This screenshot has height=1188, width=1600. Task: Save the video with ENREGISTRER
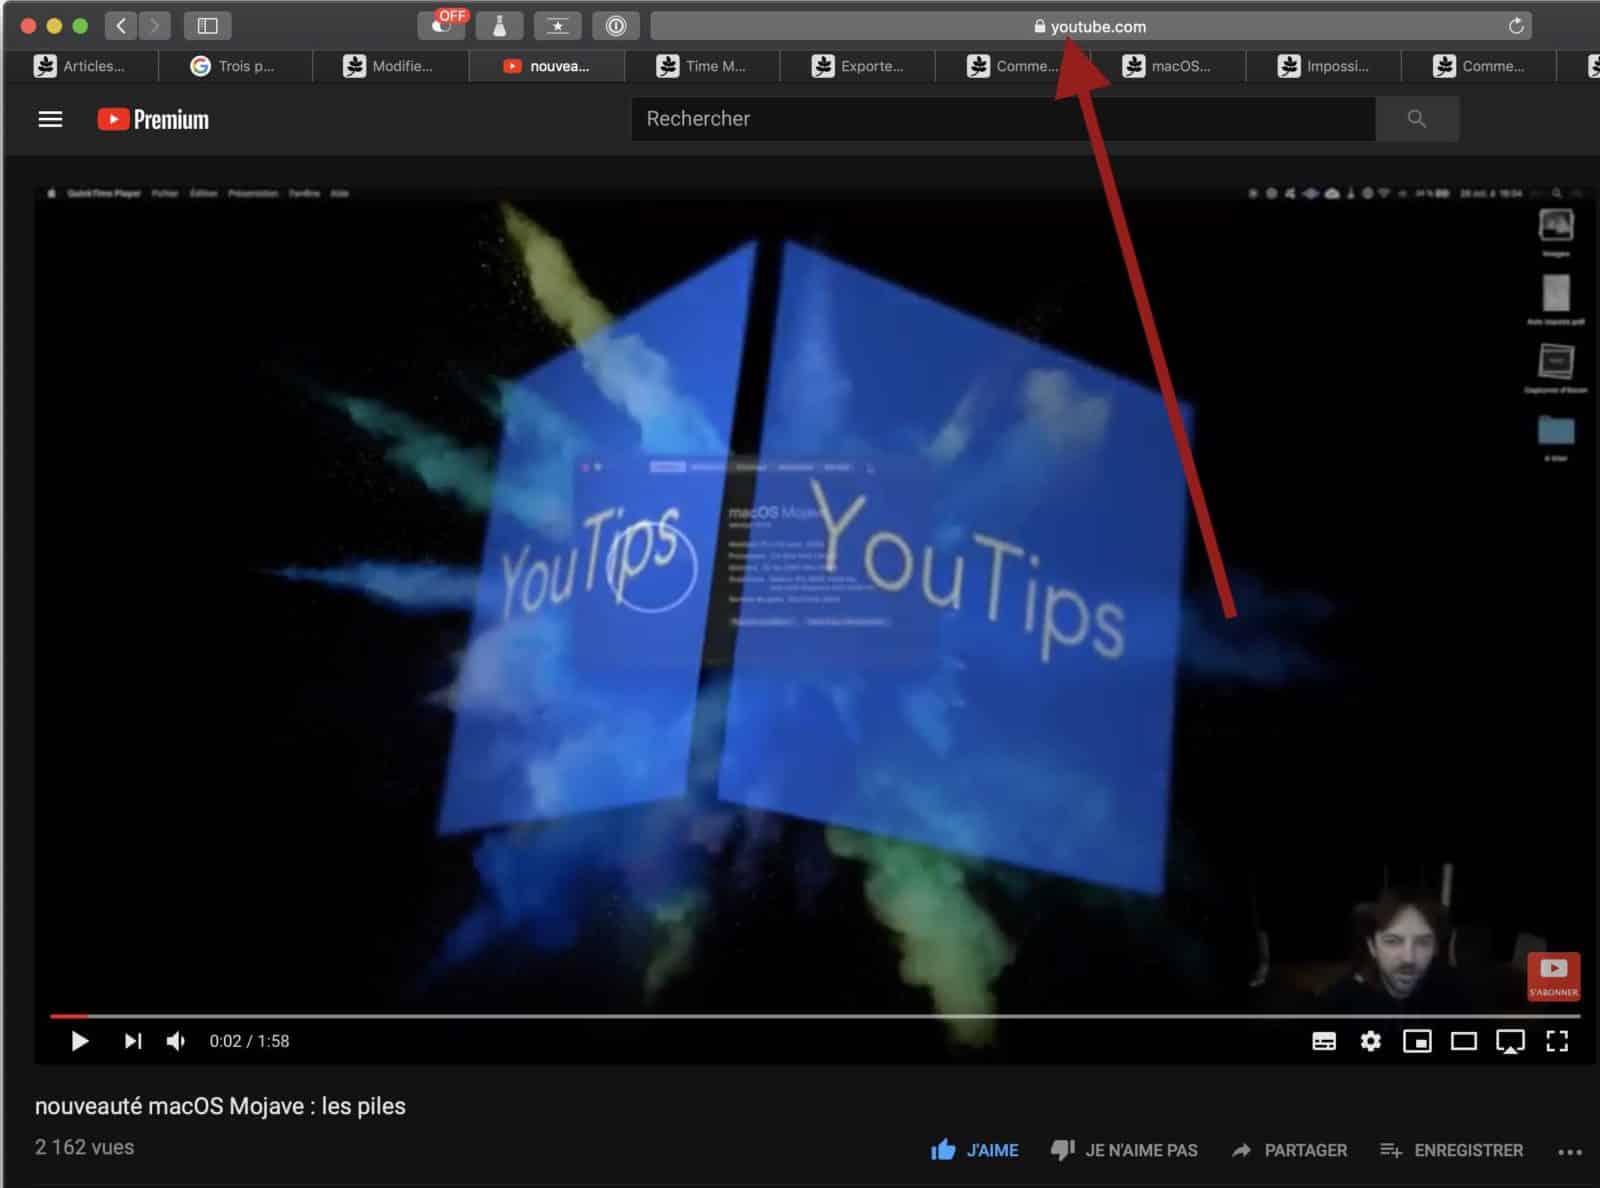coord(1451,1150)
